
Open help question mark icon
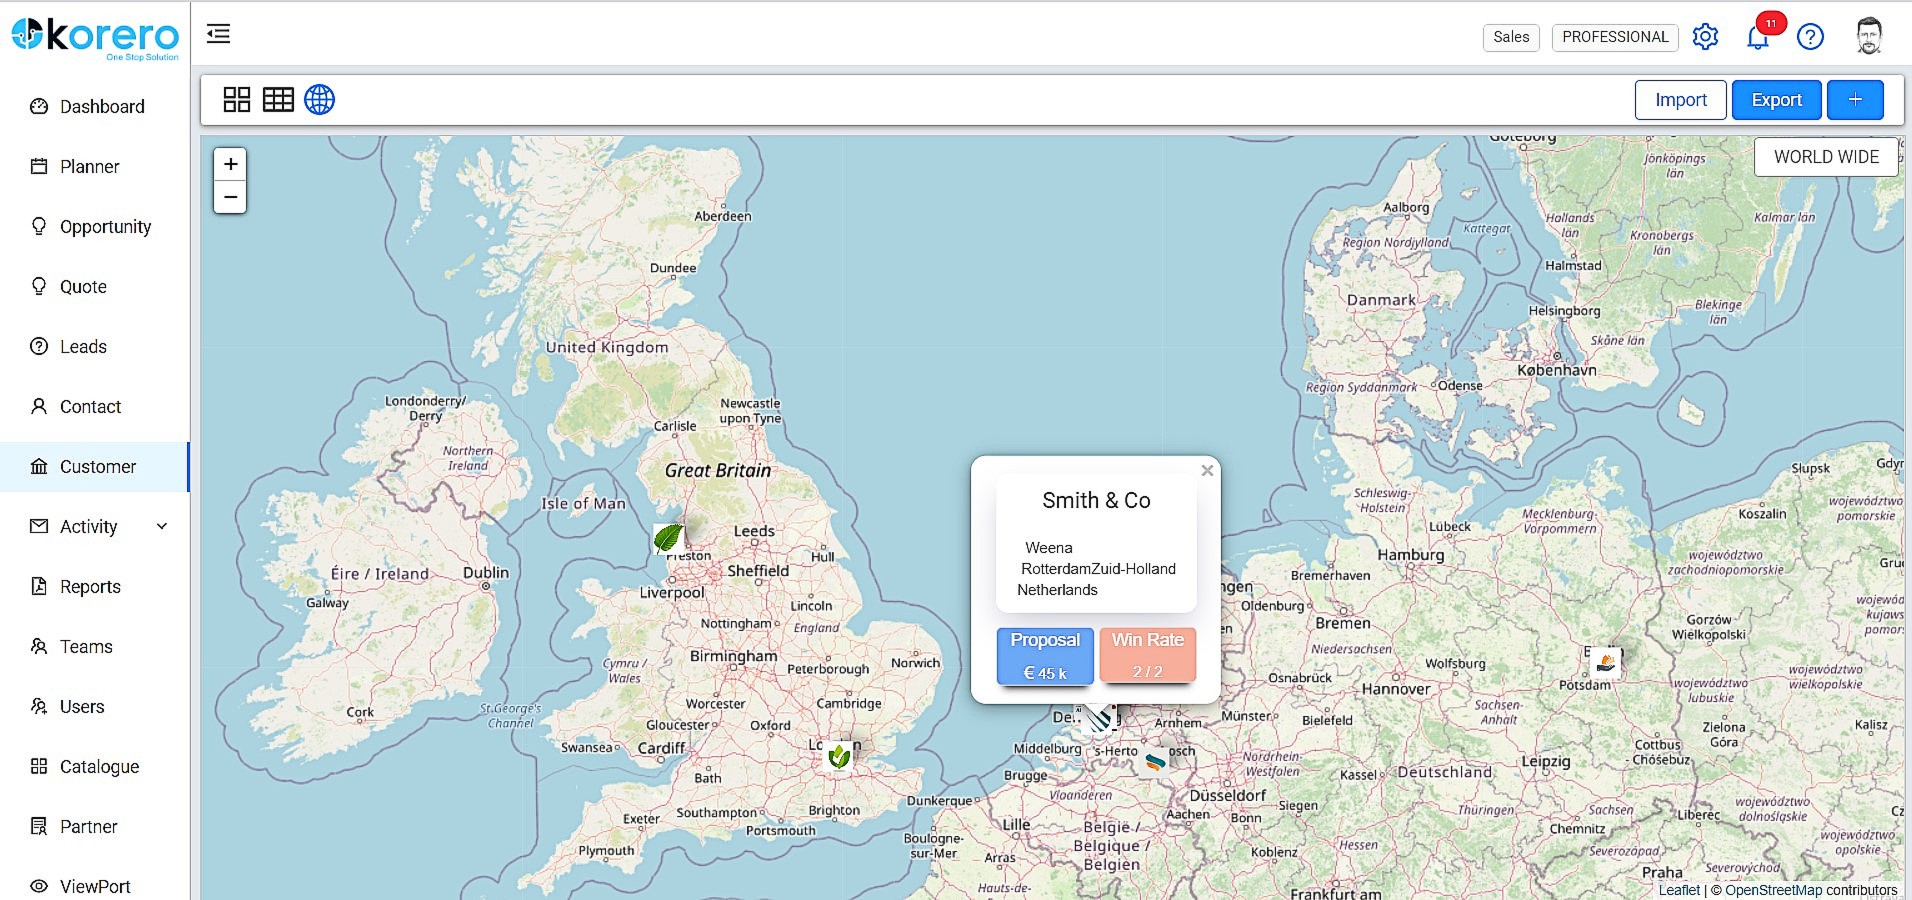coord(1810,37)
